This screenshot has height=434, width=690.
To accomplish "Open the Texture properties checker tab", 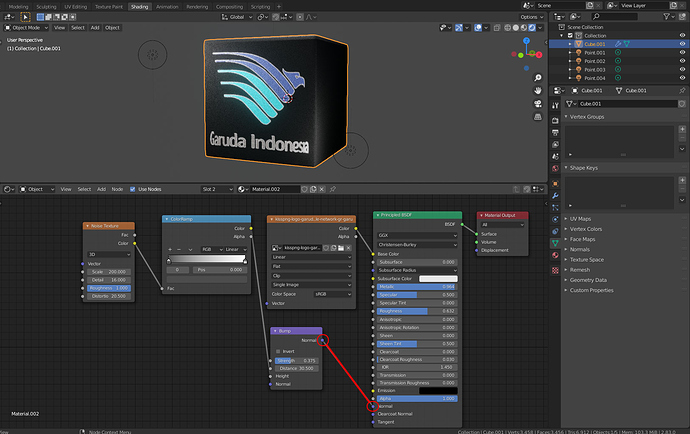I will [x=555, y=270].
